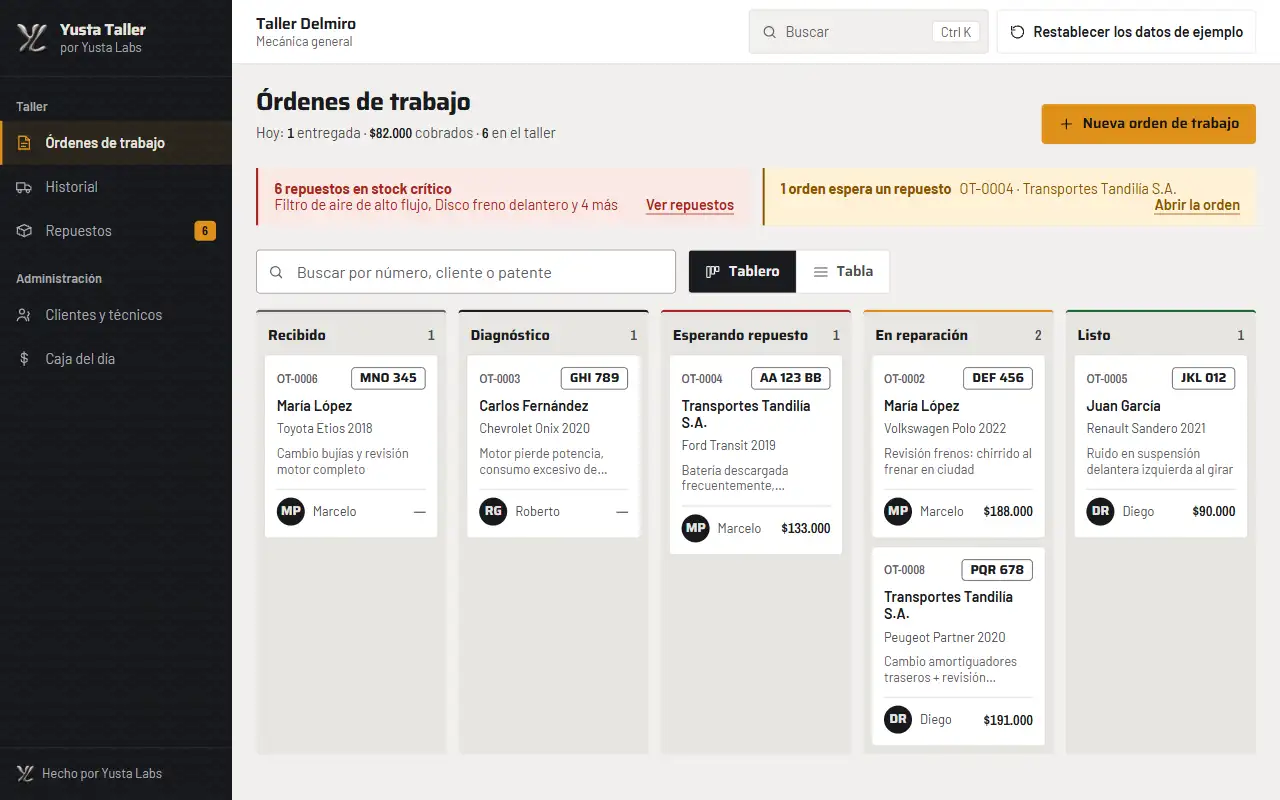The width and height of the screenshot is (1280, 800).
Task: Click RG avatar on OT-0003 card
Action: click(493, 511)
